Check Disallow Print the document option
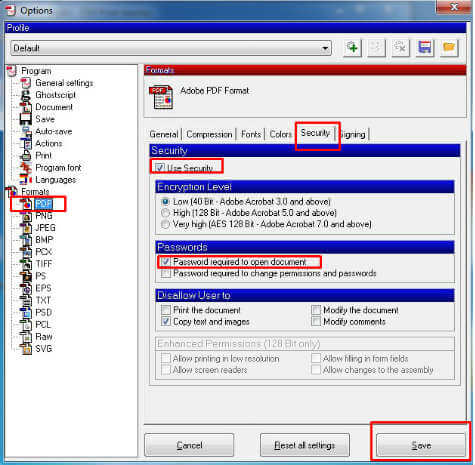This screenshot has height=465, width=475. tap(166, 310)
